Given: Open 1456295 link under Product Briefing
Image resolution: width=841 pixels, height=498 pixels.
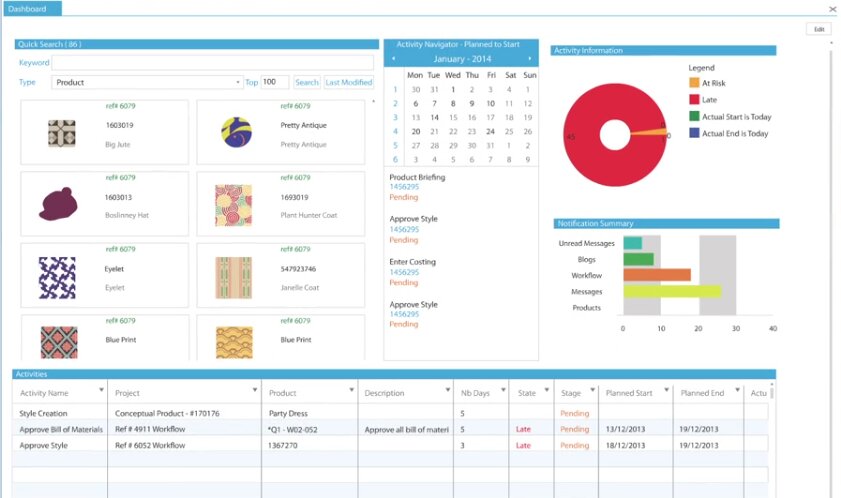Looking at the screenshot, I should click(404, 187).
